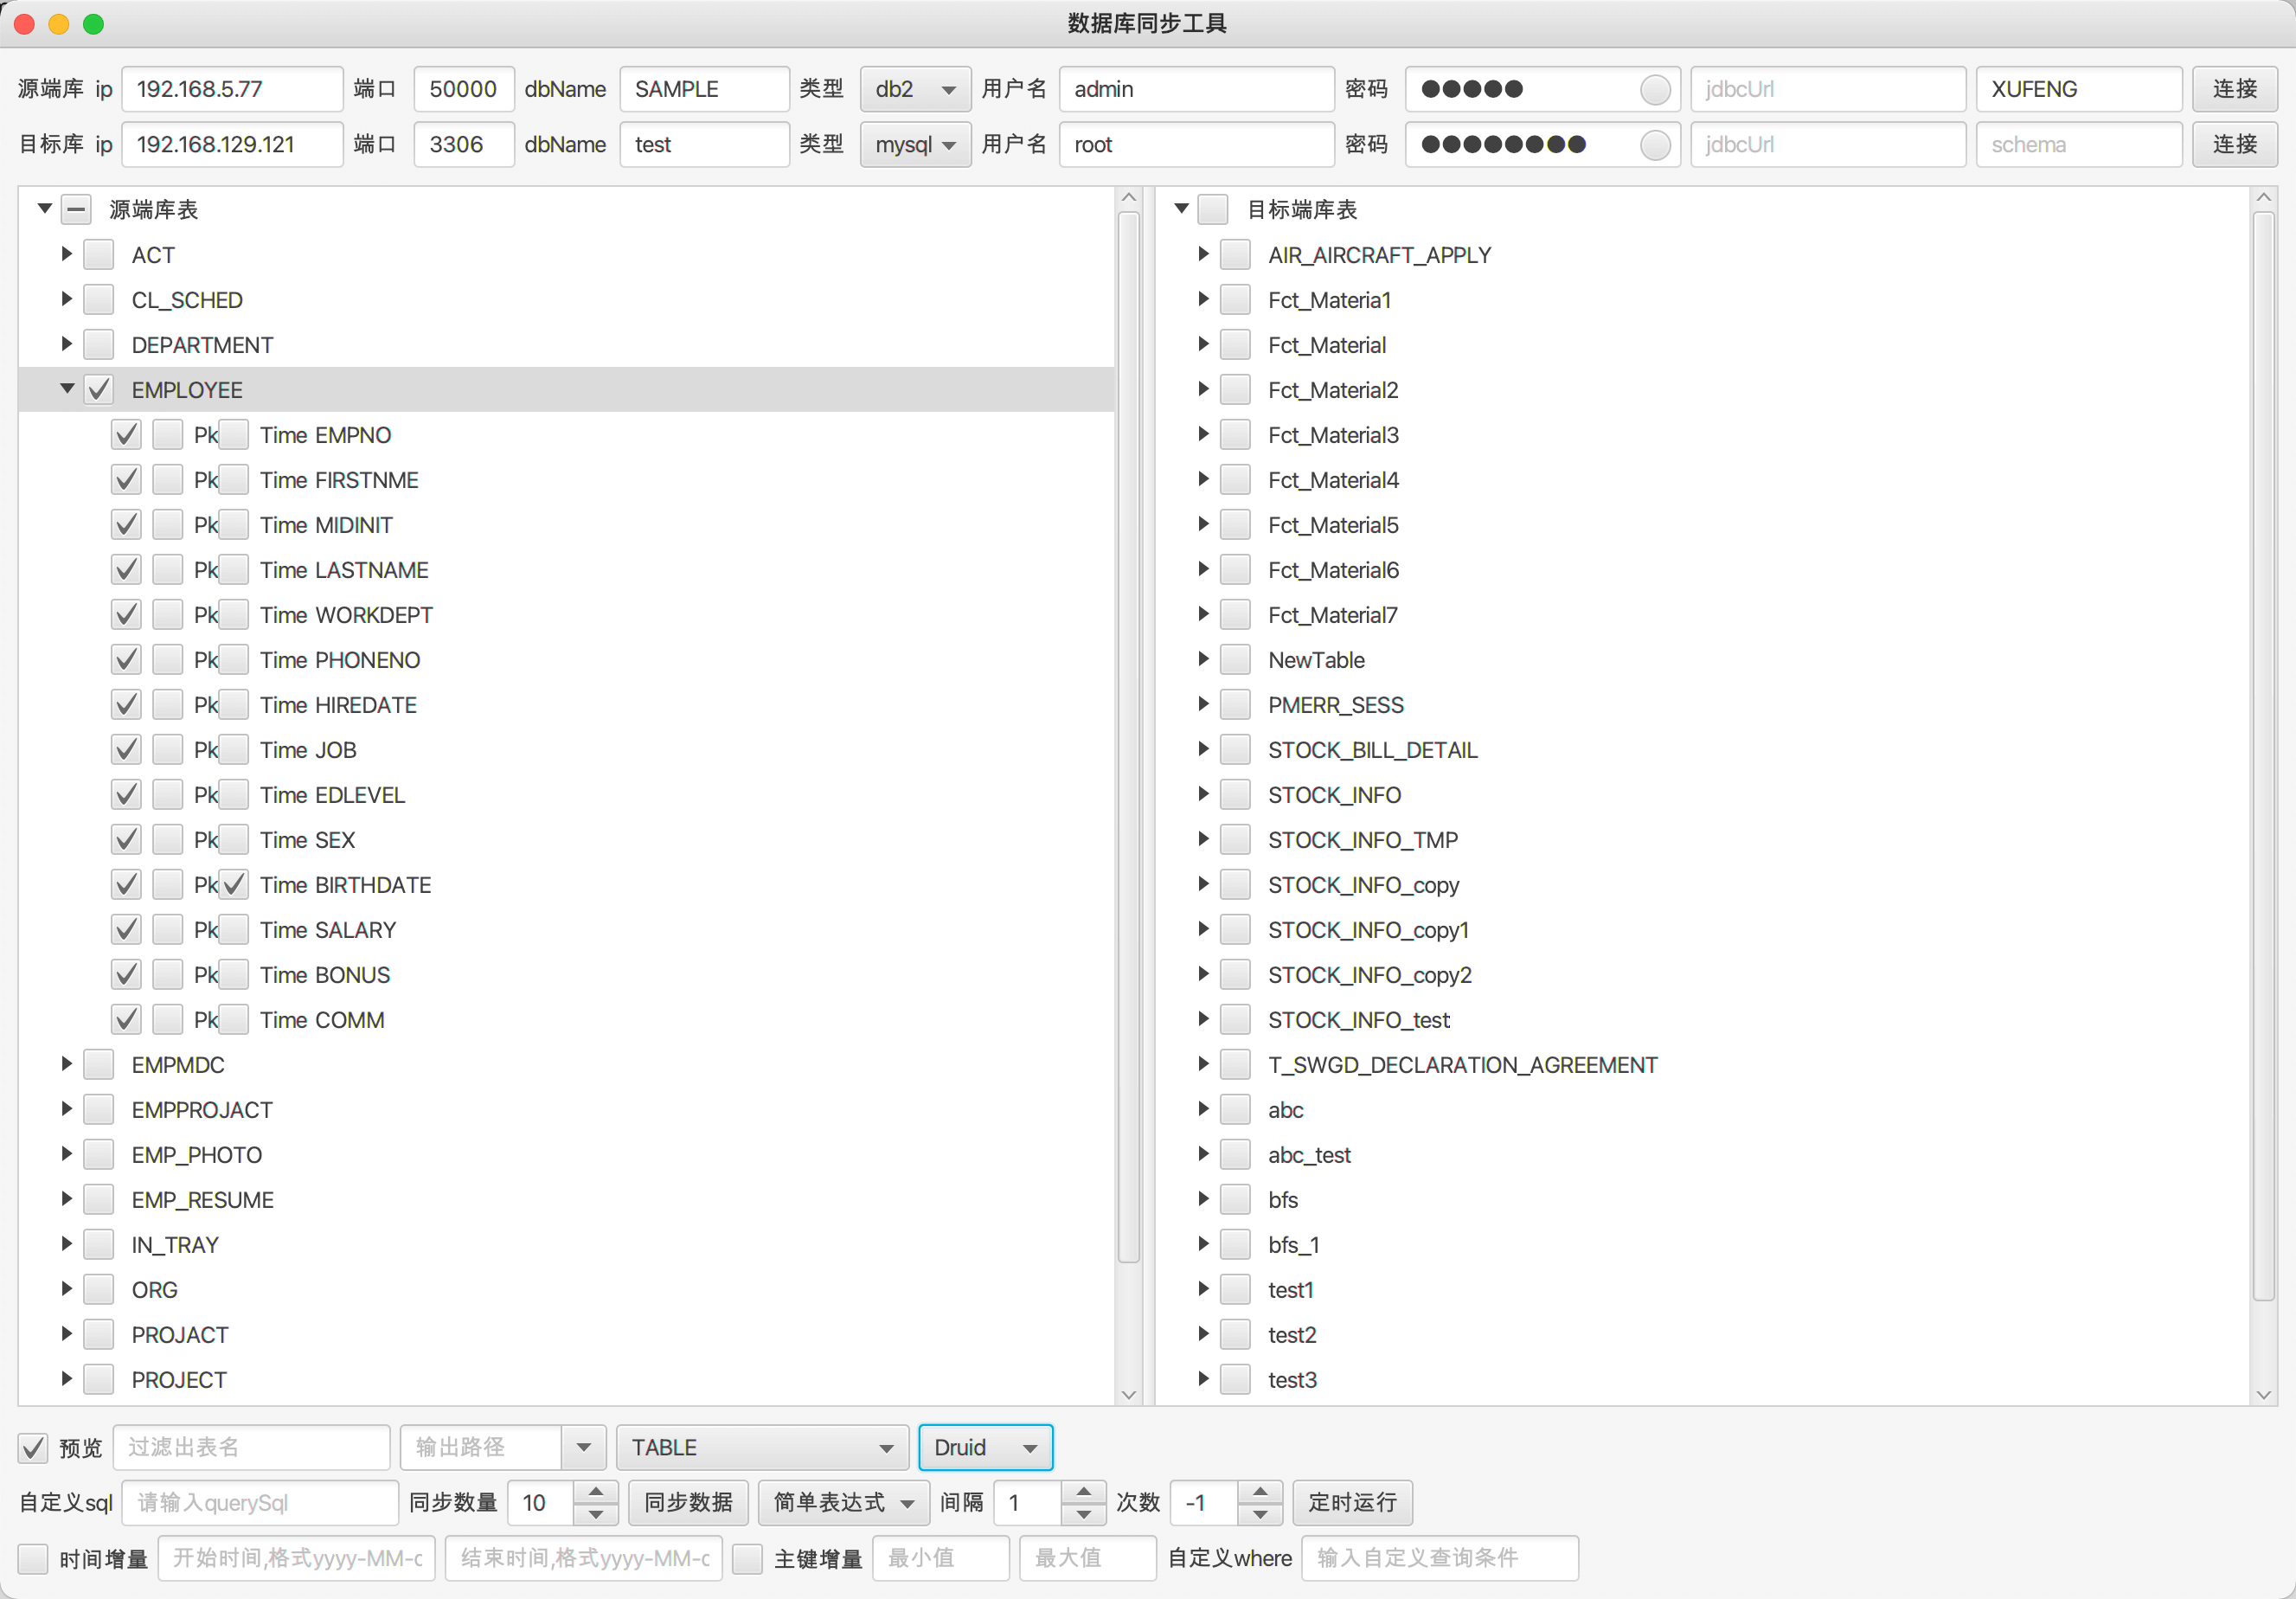Toggle checkbox for EMPLOYEE table selection
The height and width of the screenshot is (1599, 2296).
pyautogui.click(x=99, y=389)
